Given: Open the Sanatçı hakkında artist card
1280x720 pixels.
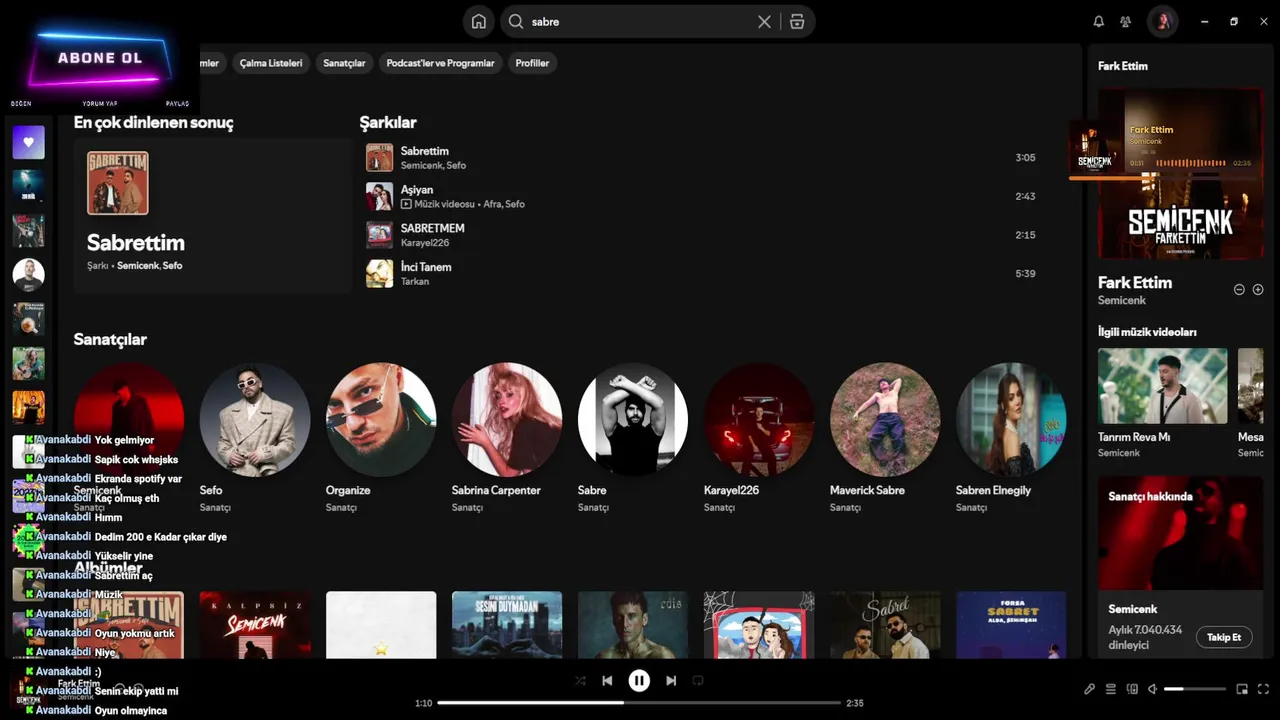Looking at the screenshot, I should [x=1180, y=566].
